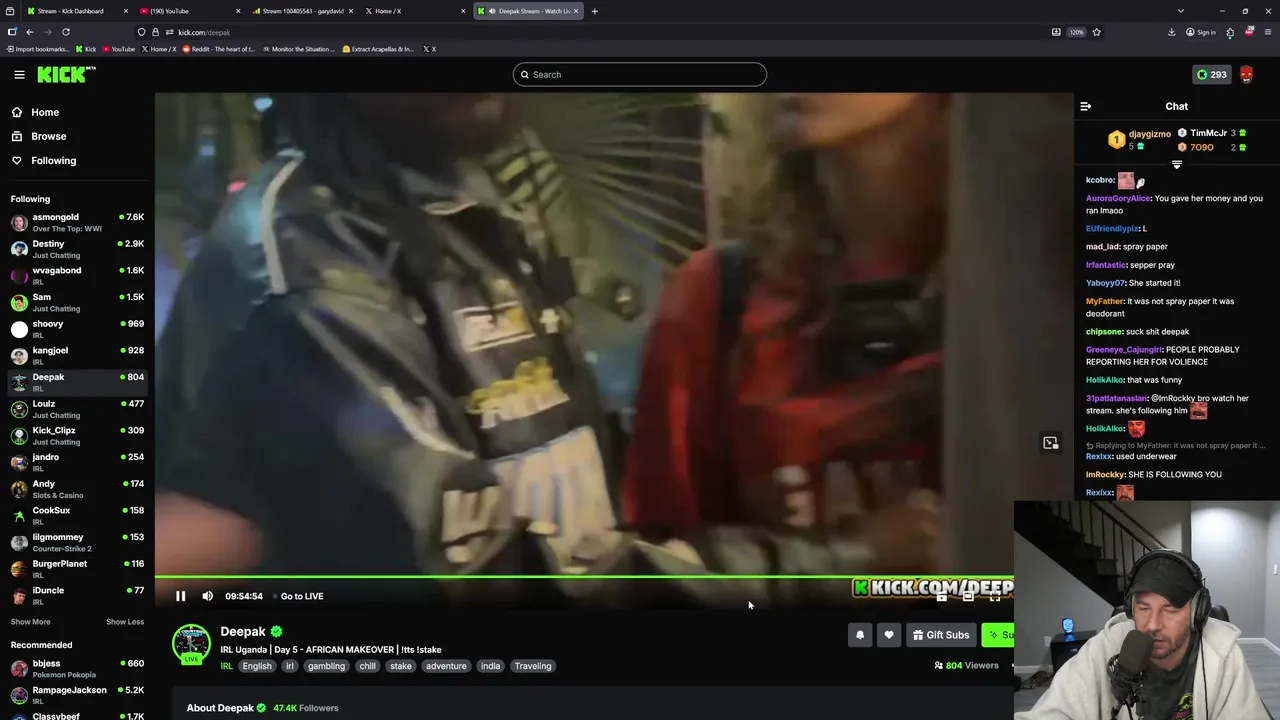
Task: Open Destiny channel from Following list
Action: pos(77,249)
